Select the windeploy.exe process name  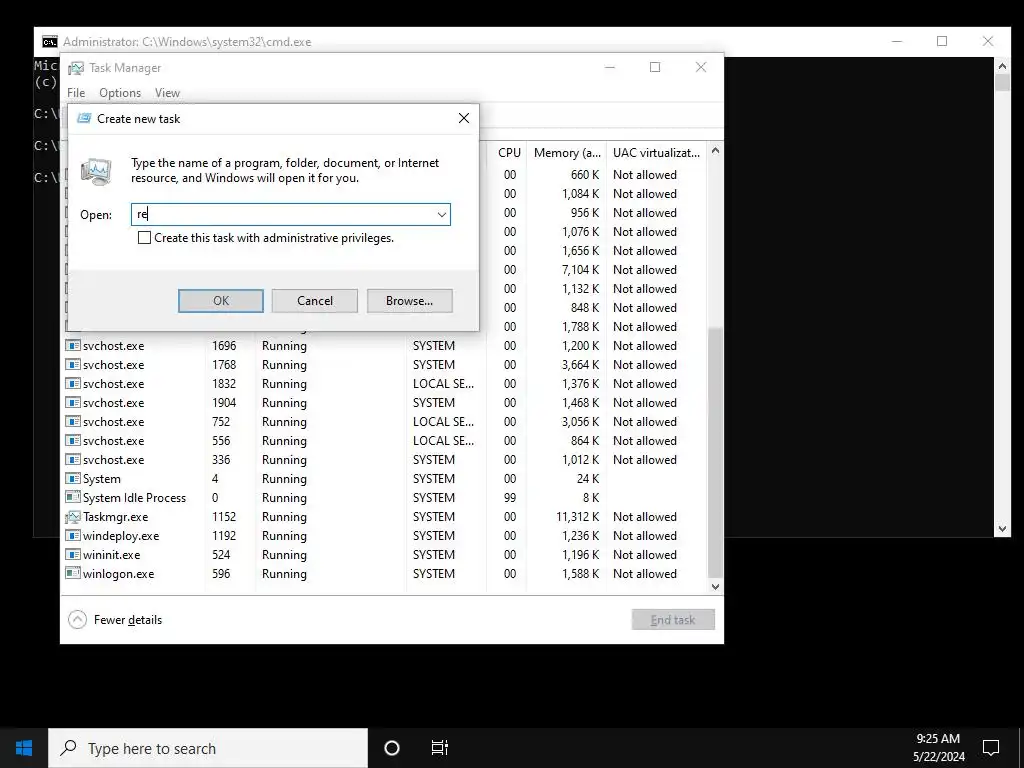121,536
